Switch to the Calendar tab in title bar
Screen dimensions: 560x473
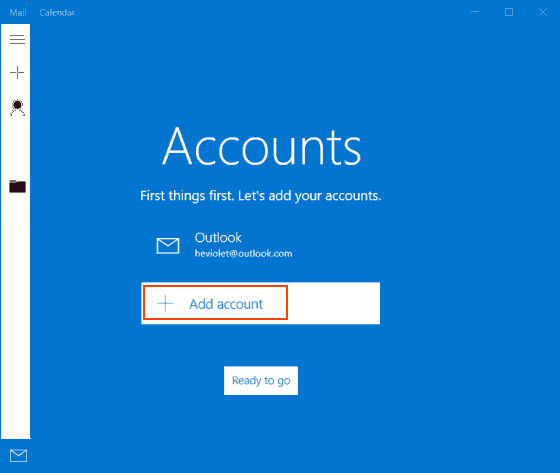coord(57,13)
